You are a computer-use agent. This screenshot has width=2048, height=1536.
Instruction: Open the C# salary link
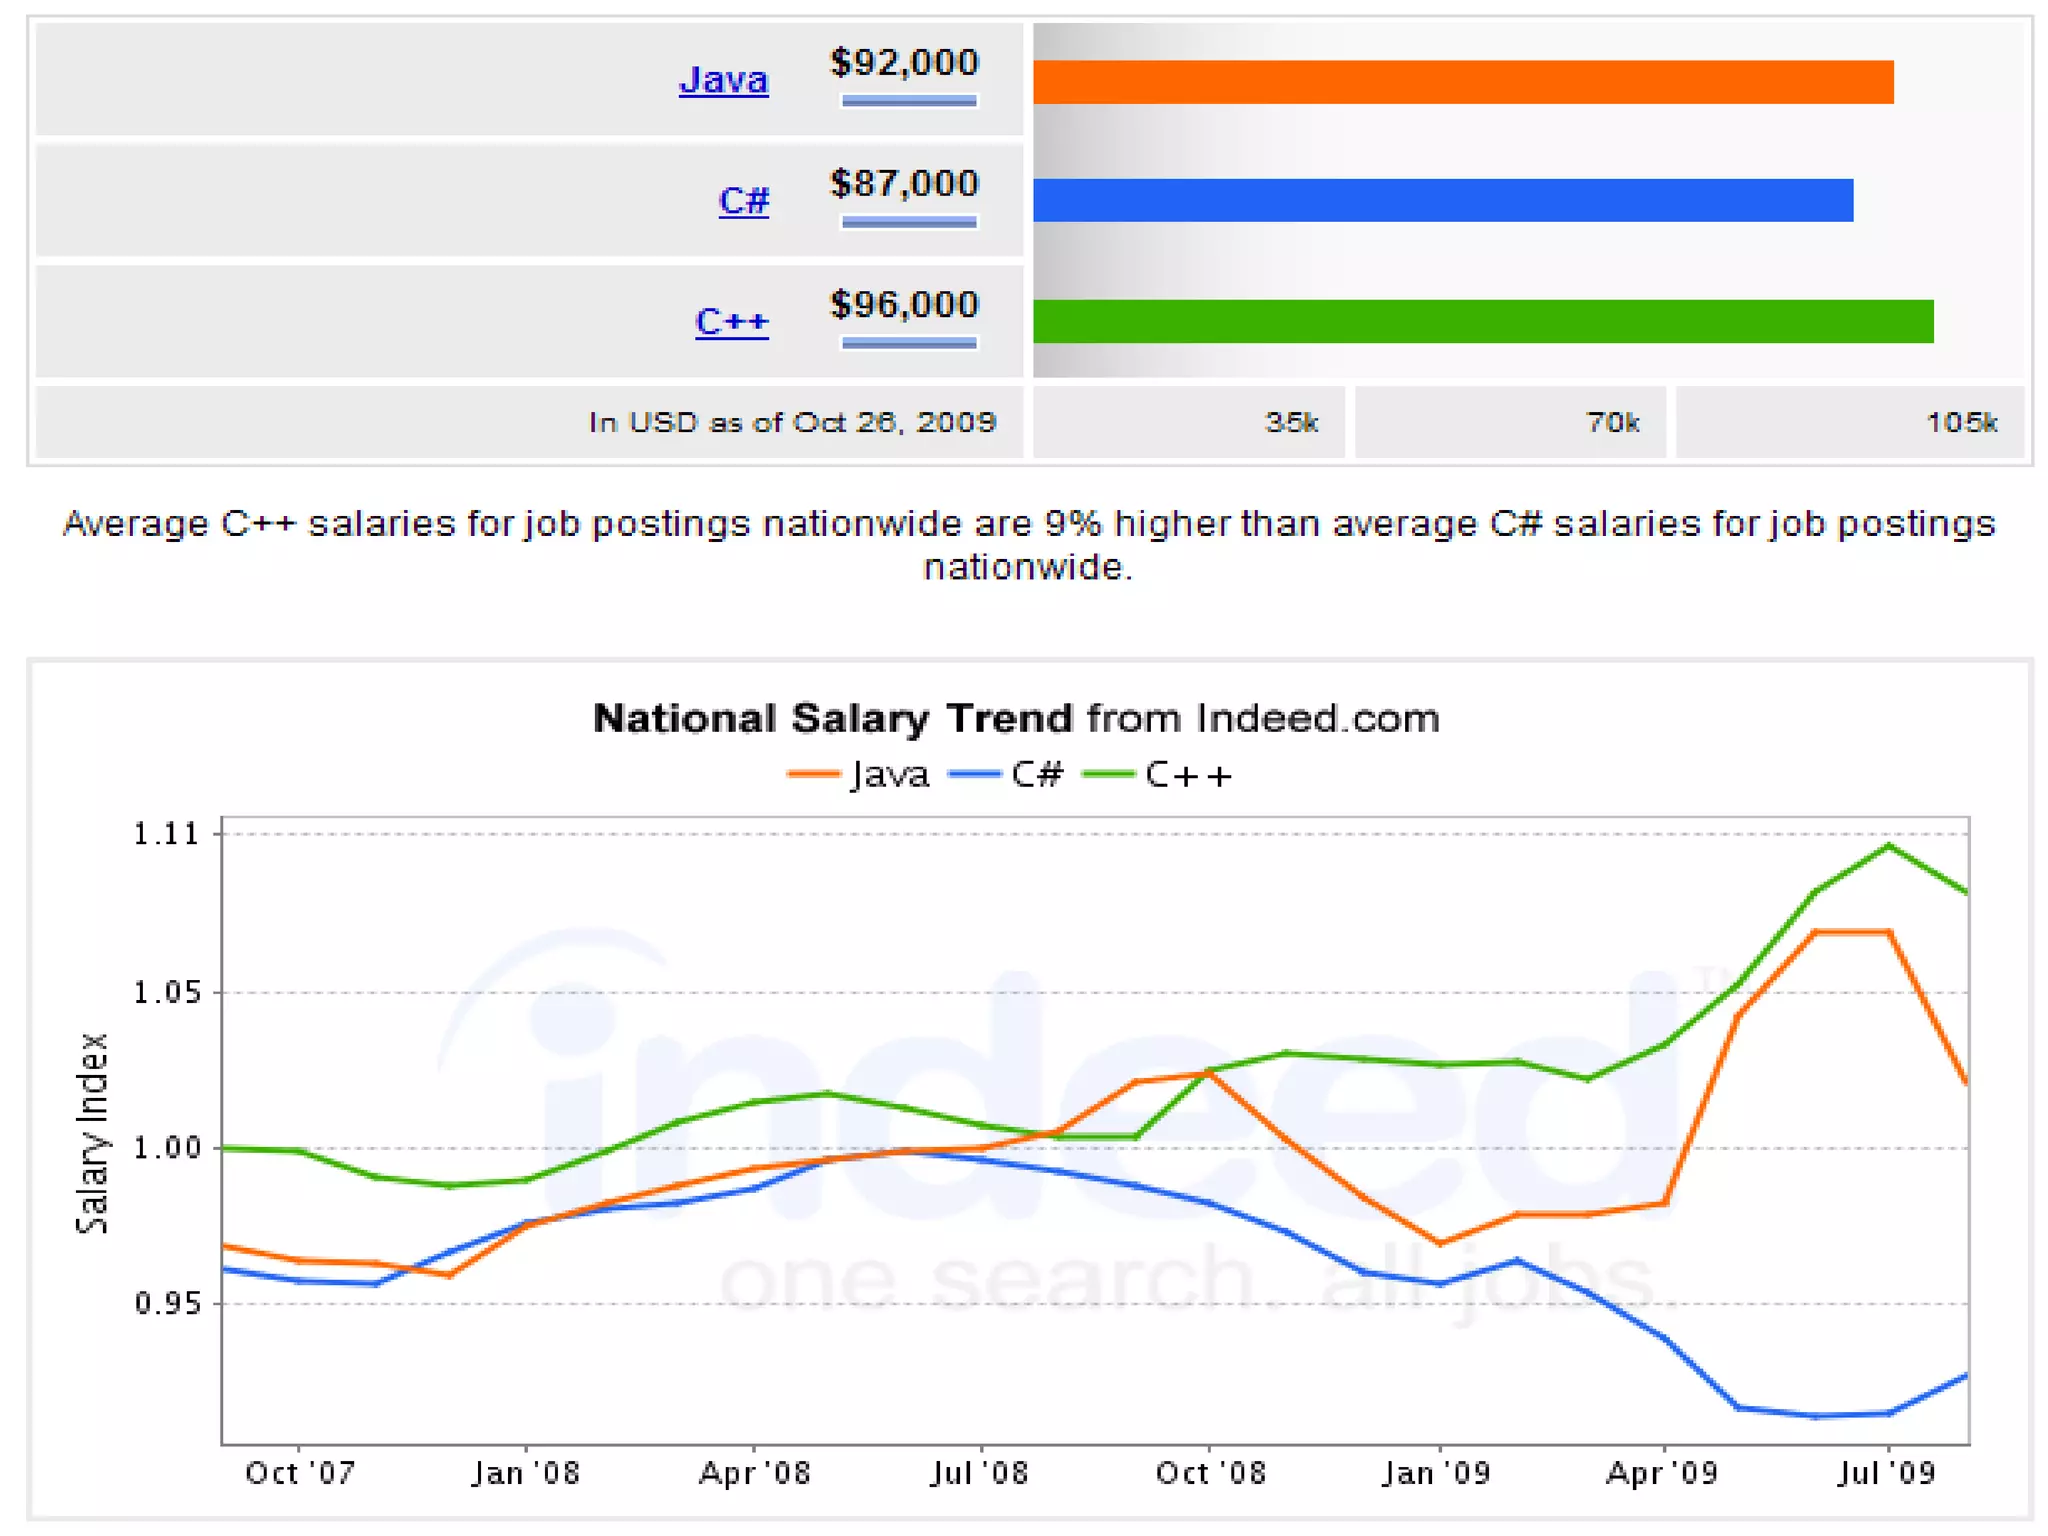point(743,200)
